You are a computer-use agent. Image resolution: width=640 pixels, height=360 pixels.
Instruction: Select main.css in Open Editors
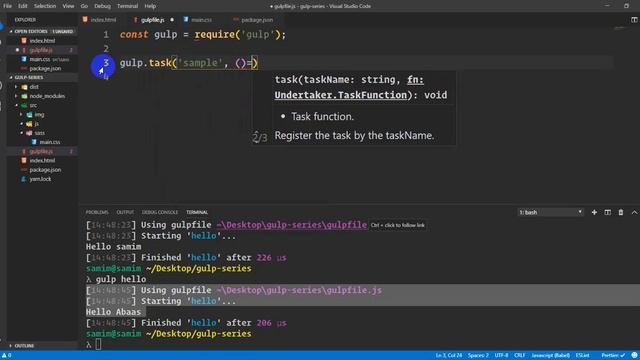pyautogui.click(x=41, y=59)
